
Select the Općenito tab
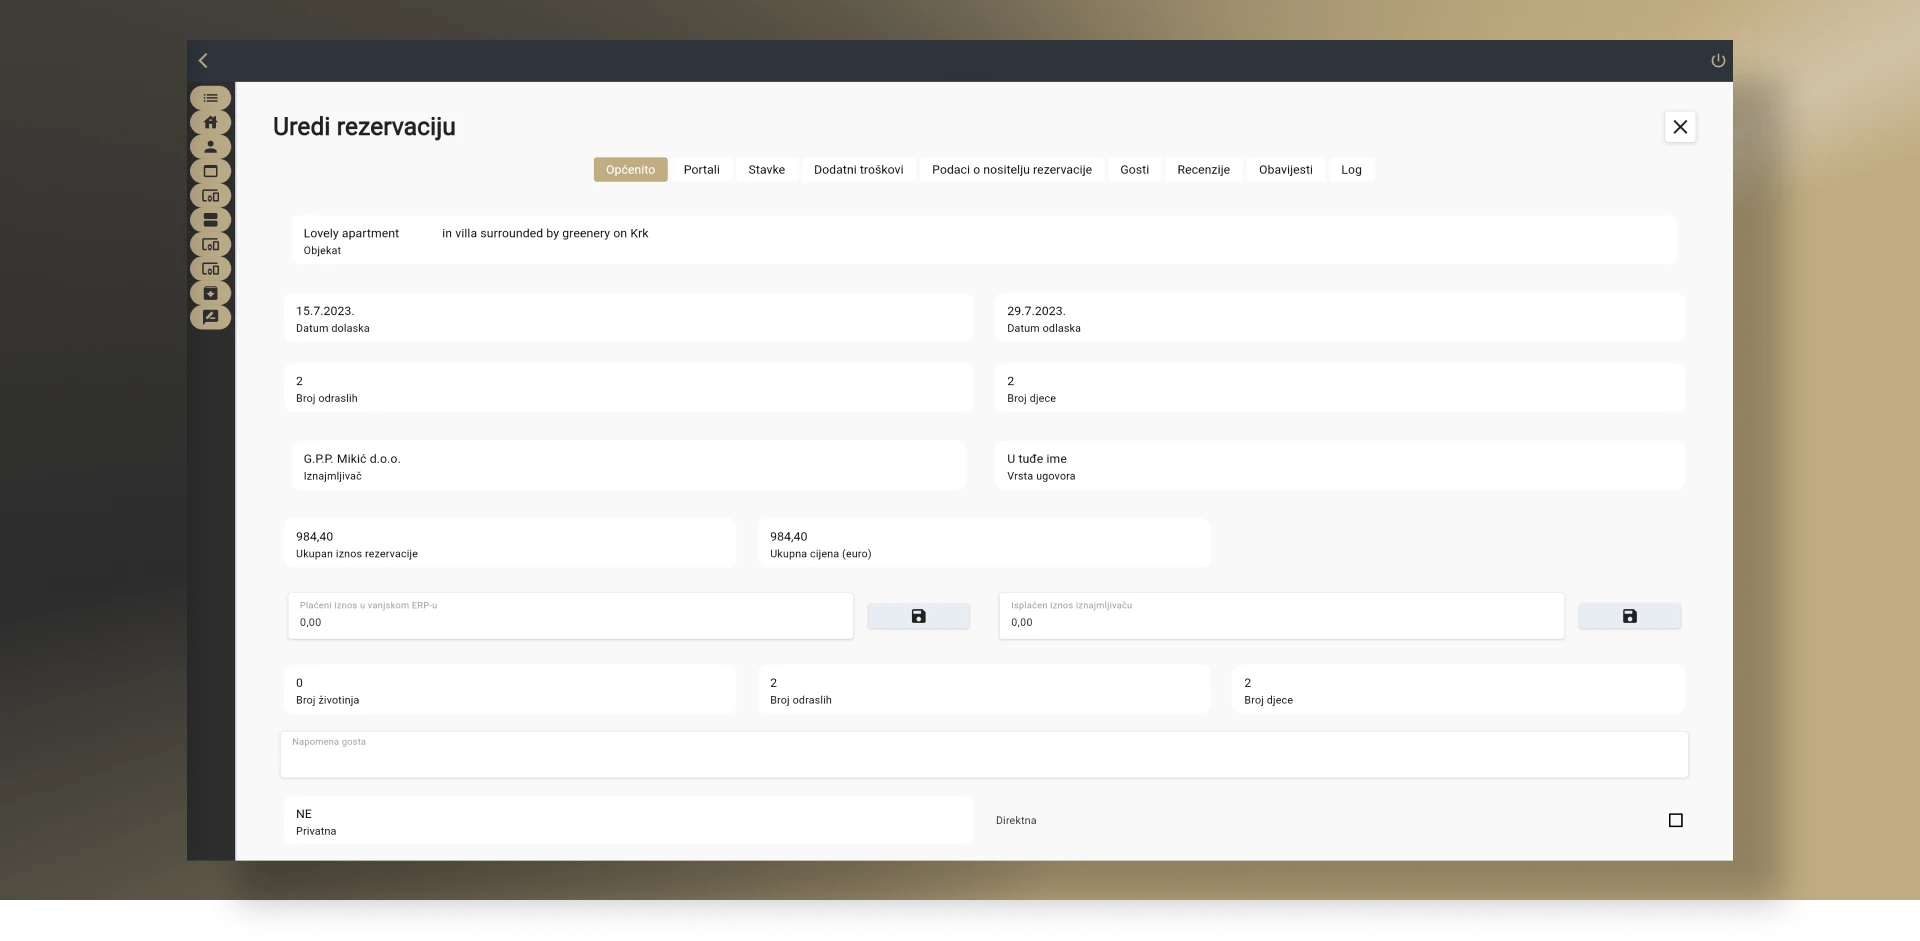click(x=630, y=170)
